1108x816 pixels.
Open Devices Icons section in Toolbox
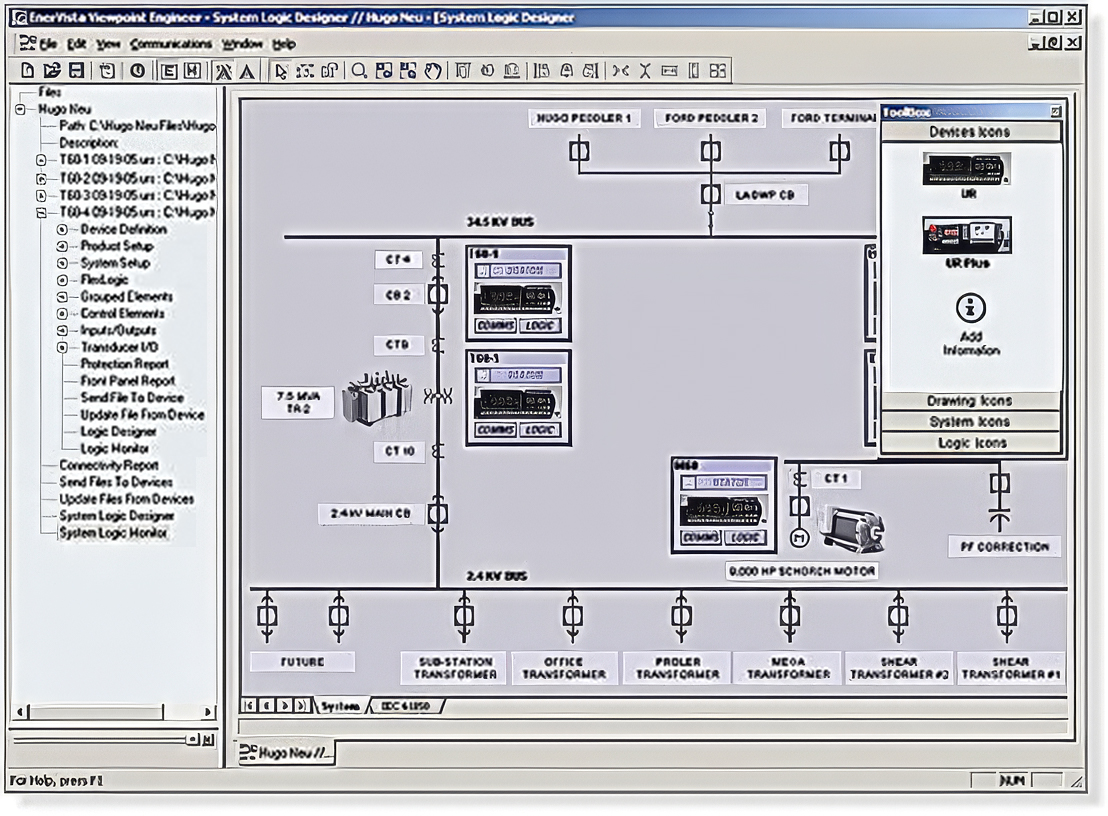pos(970,131)
